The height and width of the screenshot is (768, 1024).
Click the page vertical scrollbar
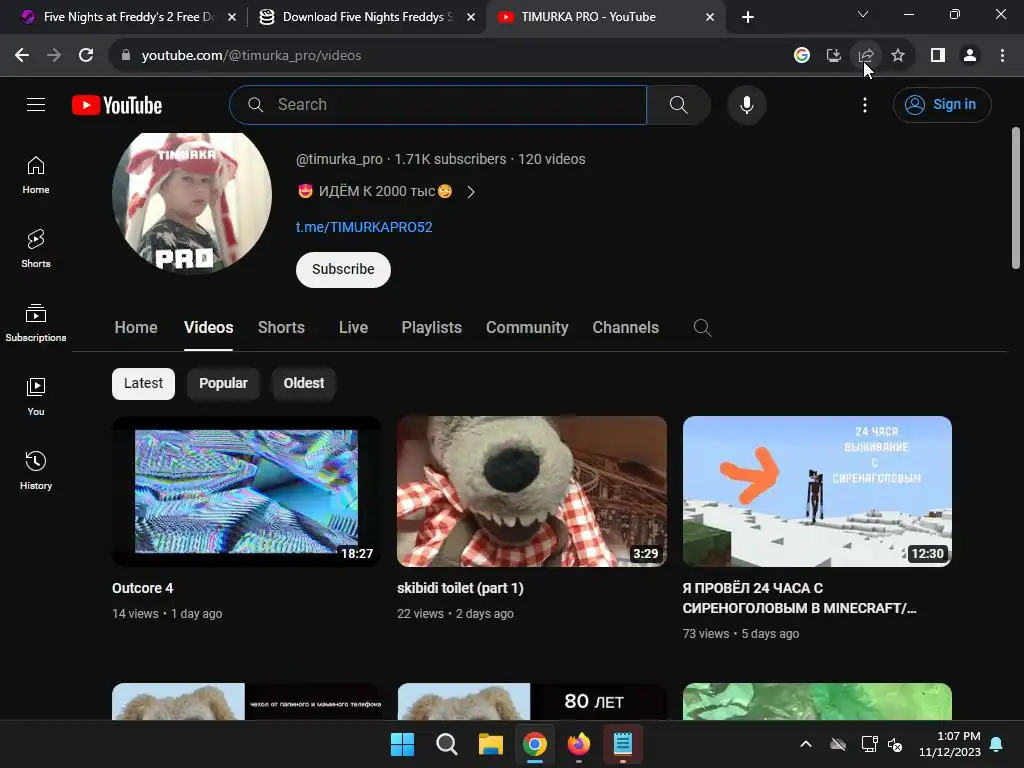(x=1016, y=199)
